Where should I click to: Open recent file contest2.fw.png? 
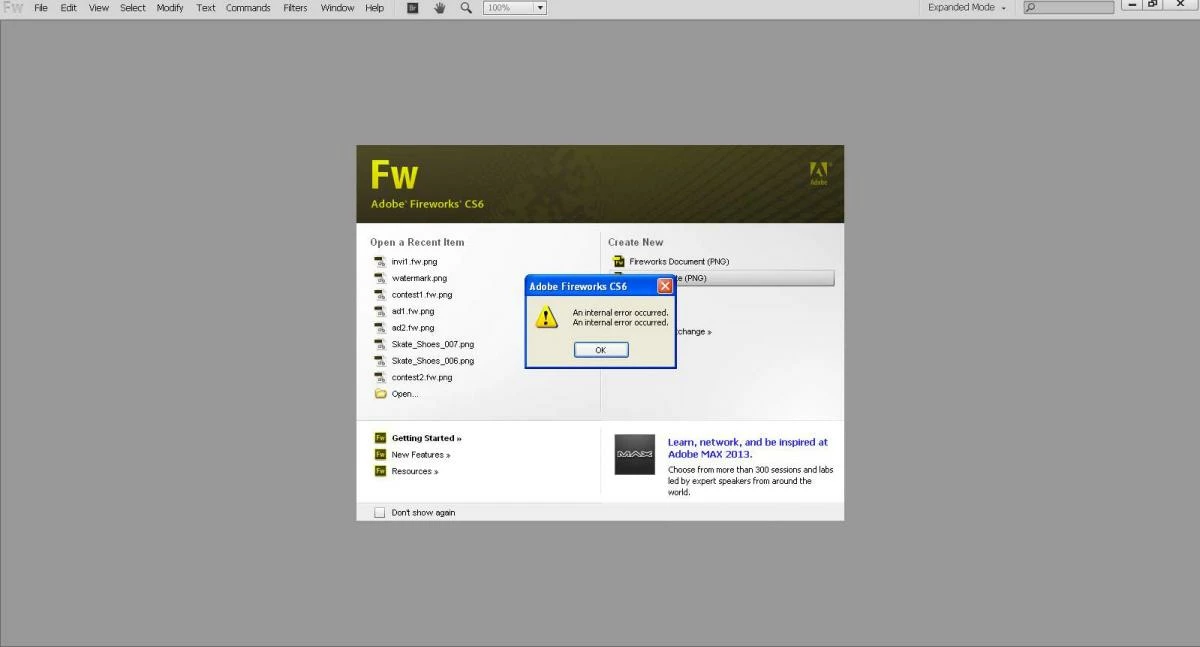(422, 377)
